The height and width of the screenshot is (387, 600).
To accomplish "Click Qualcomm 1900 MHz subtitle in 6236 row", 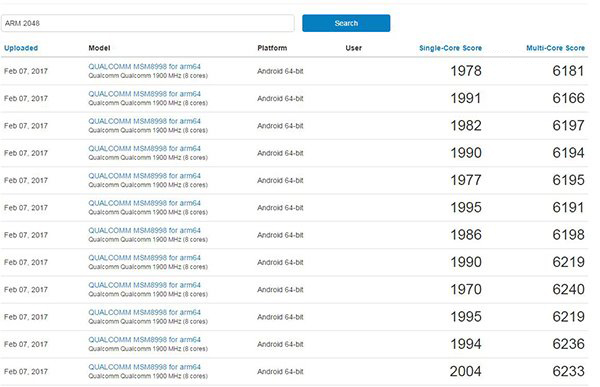I will coord(148,349).
